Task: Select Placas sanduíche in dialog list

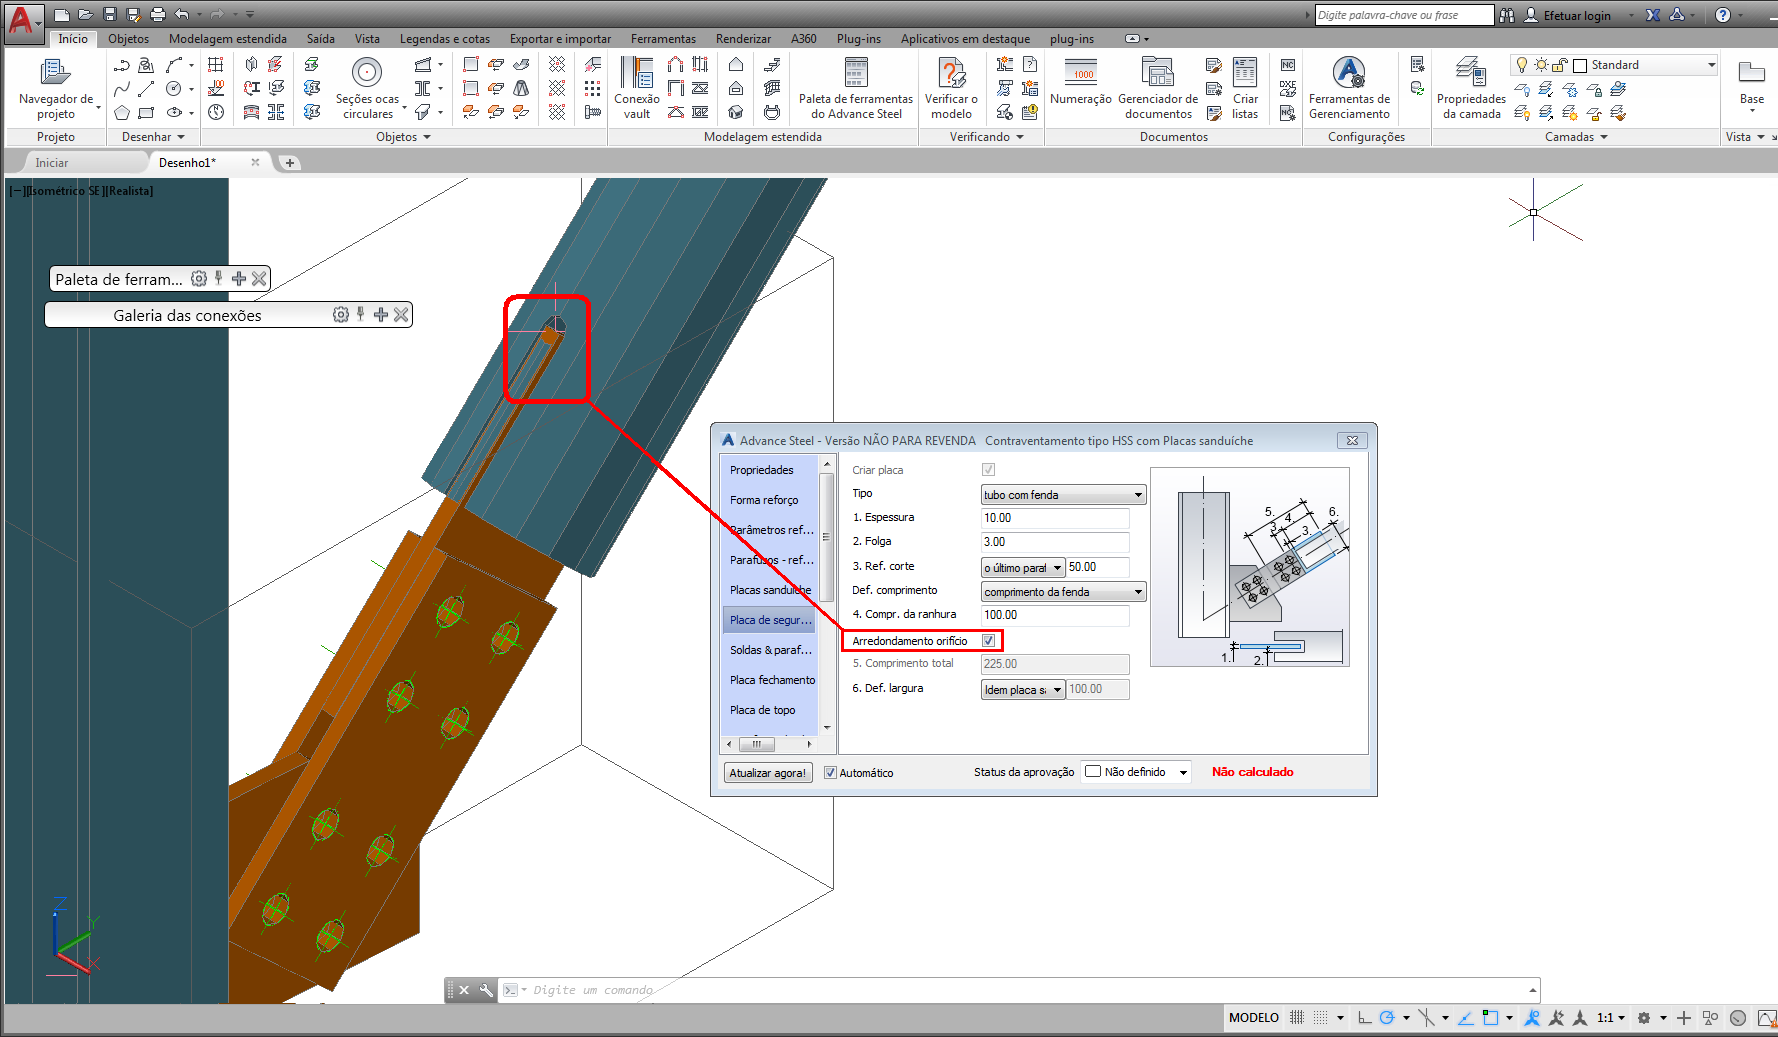Action: click(x=770, y=590)
